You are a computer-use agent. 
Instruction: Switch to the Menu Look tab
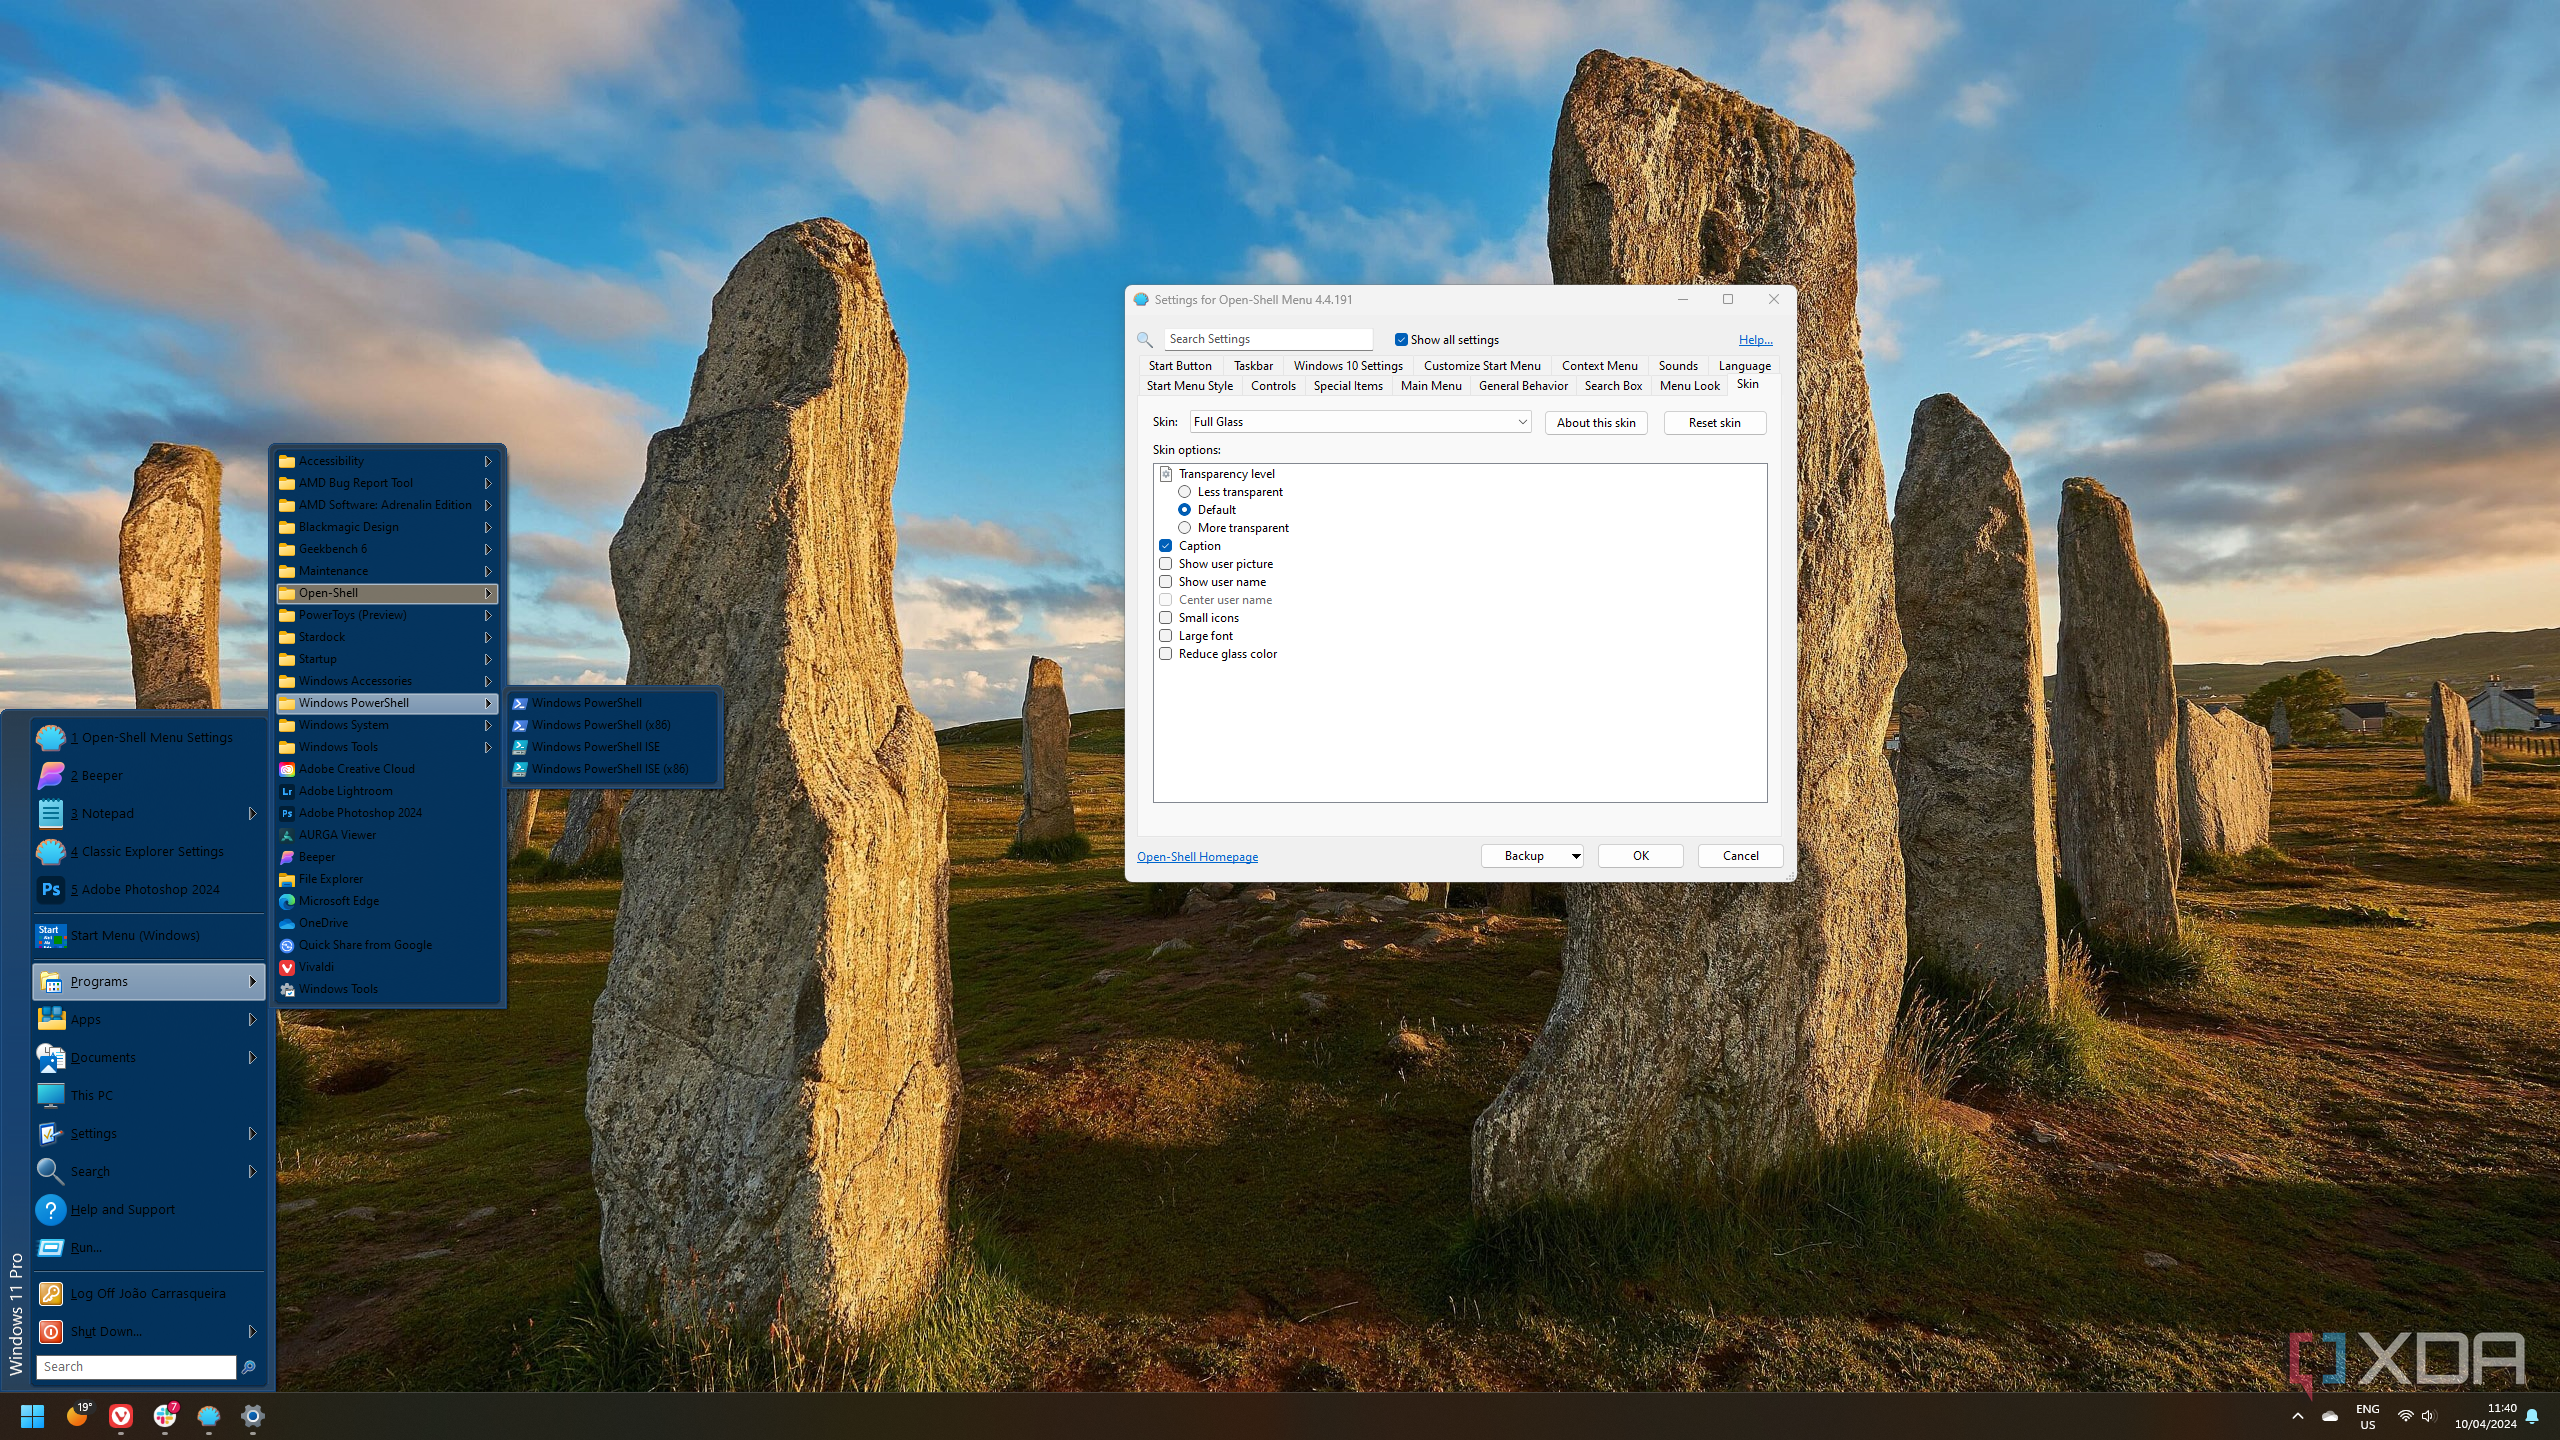point(1689,386)
